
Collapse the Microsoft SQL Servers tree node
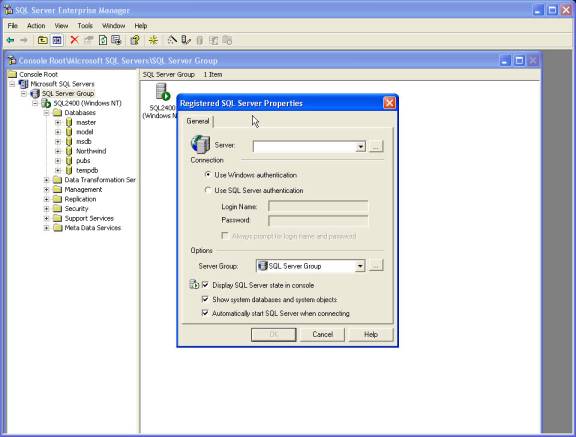(12, 84)
